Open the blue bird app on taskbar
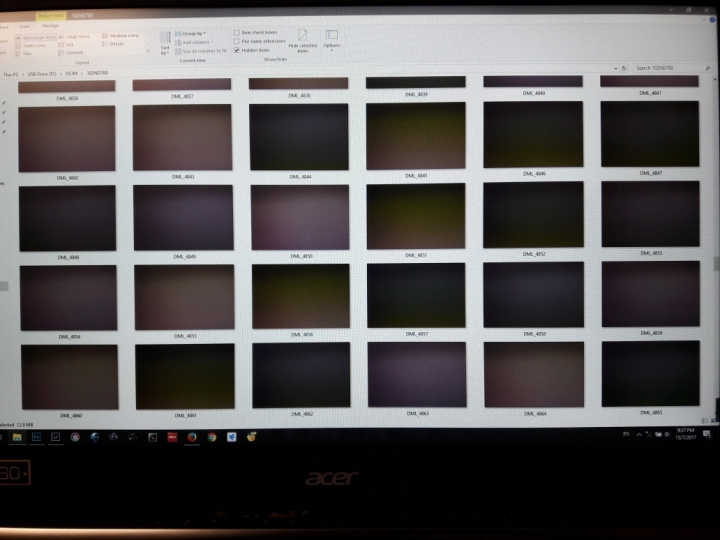The height and width of the screenshot is (540, 720). 231,437
